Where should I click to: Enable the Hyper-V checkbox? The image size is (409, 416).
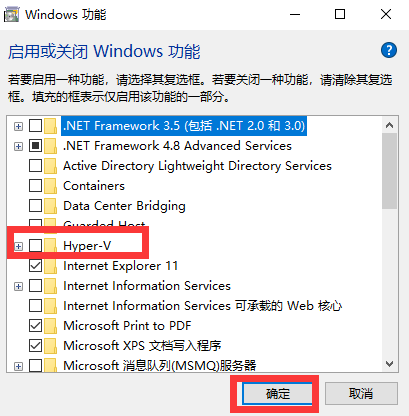[35, 246]
